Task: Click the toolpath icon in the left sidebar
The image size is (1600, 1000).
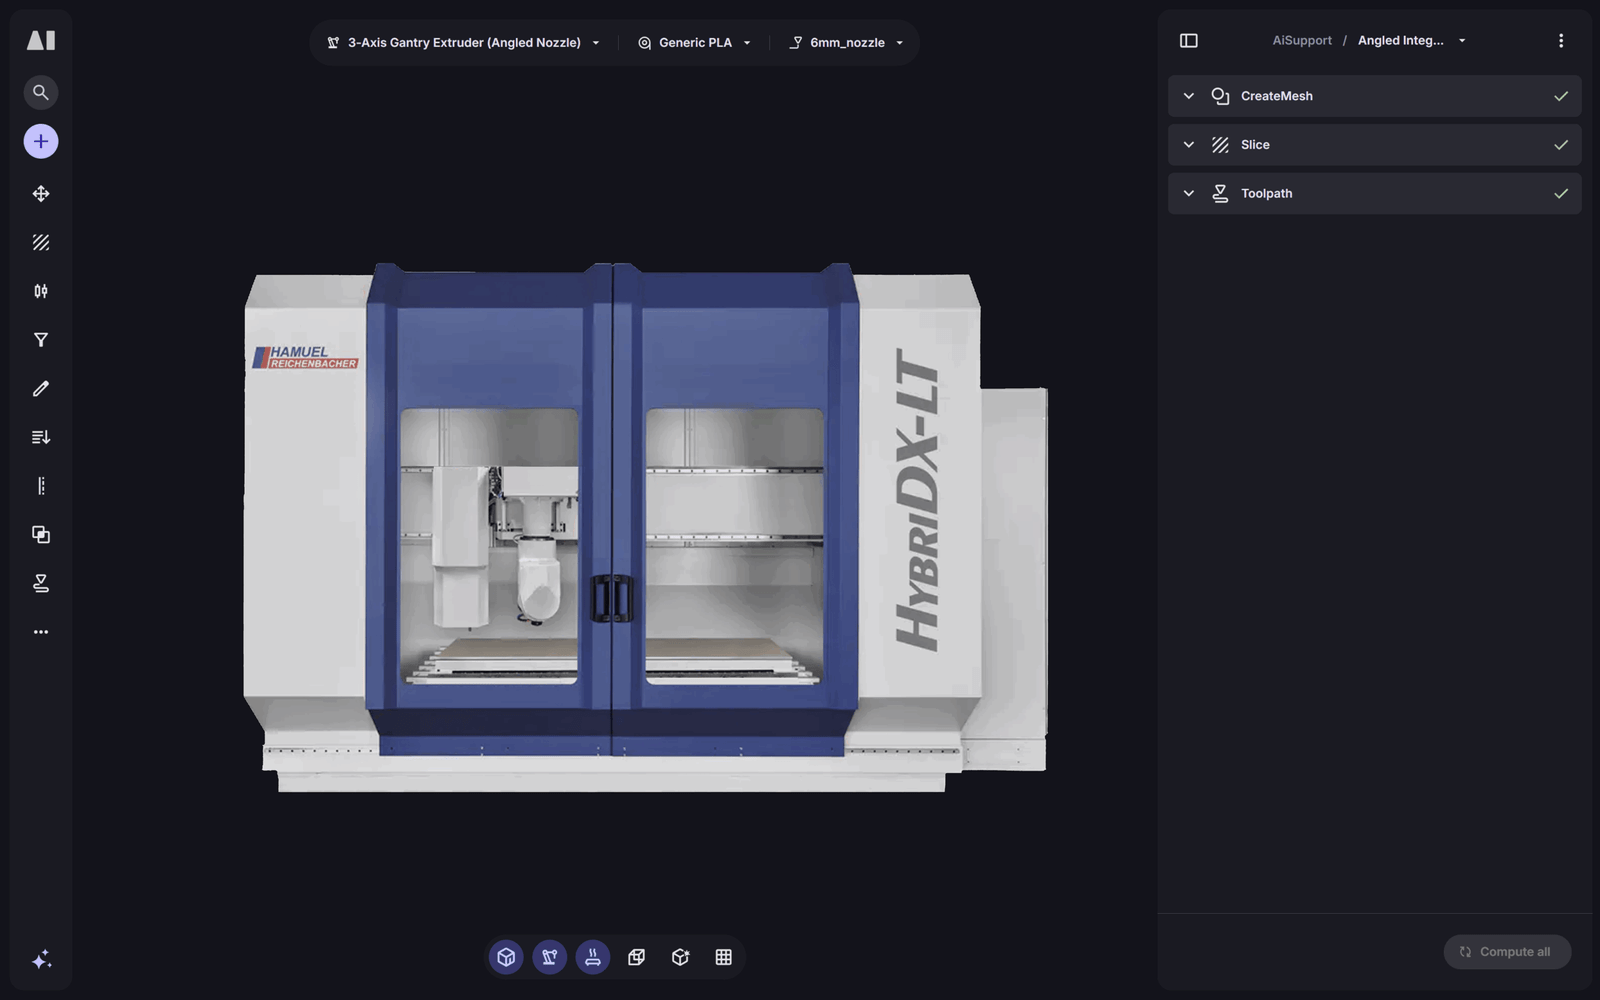Action: [x=40, y=582]
